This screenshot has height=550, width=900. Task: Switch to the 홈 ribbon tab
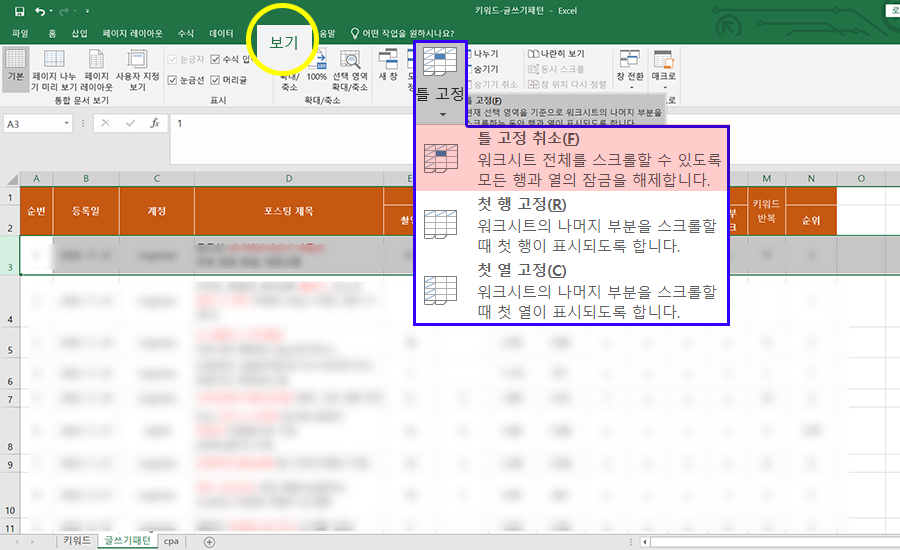pyautogui.click(x=52, y=33)
